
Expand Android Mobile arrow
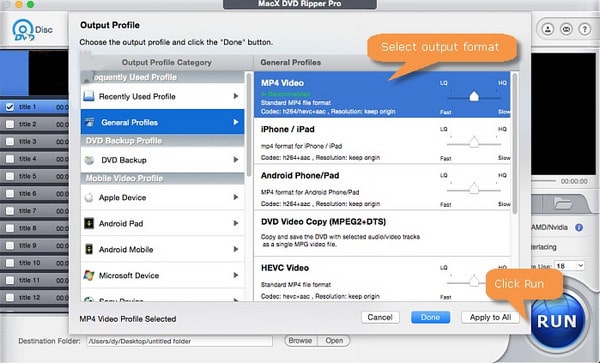236,249
